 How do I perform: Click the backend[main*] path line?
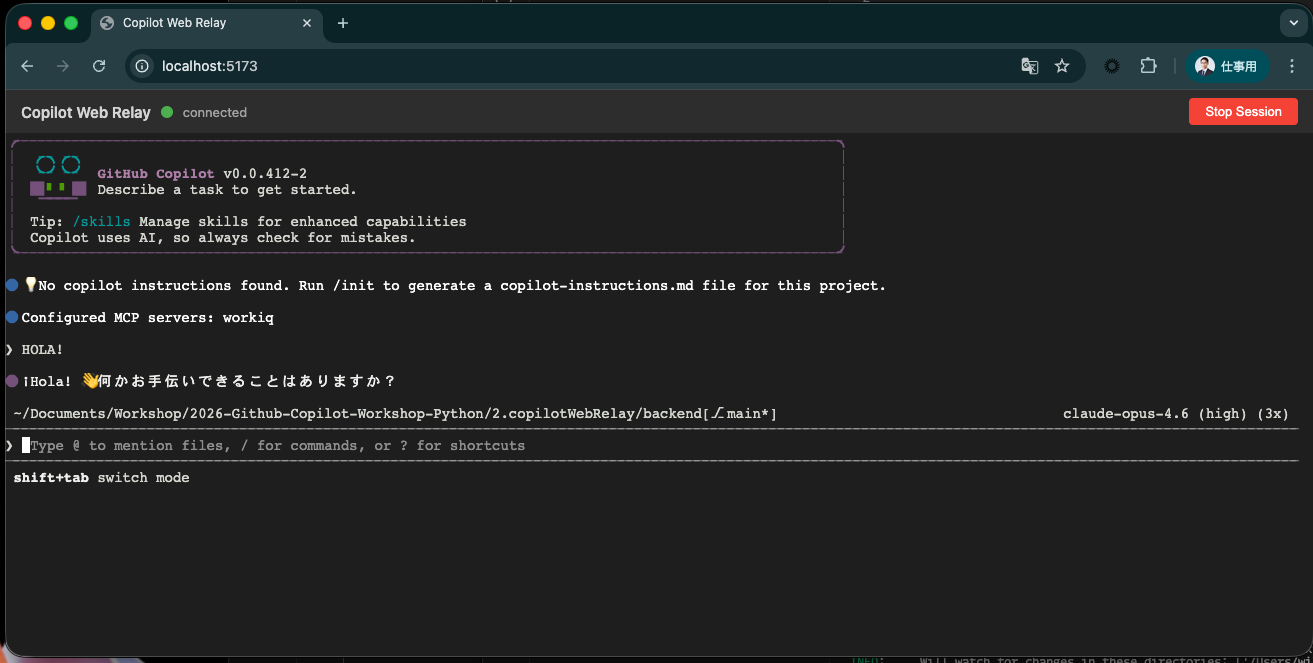(395, 414)
